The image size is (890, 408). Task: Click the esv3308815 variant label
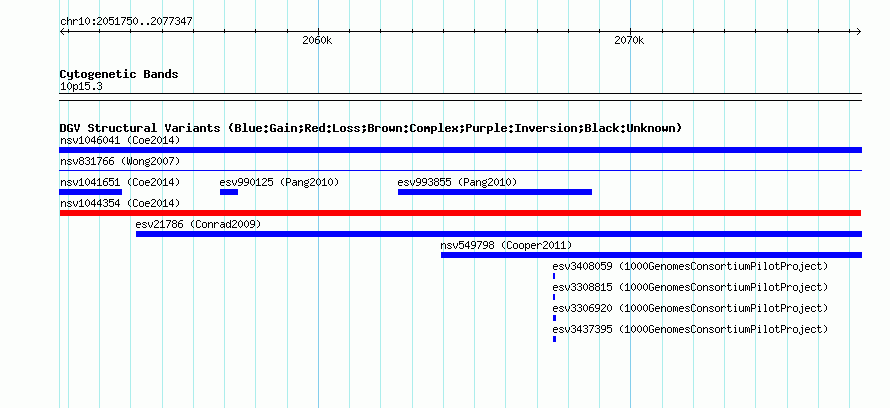click(x=690, y=287)
